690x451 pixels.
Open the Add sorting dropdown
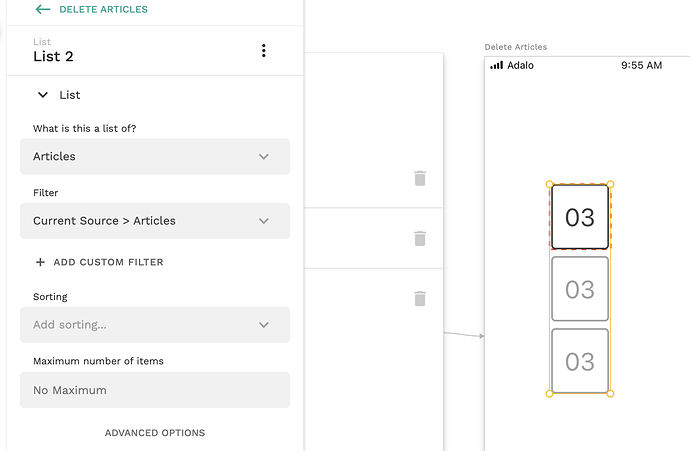pyautogui.click(x=155, y=325)
